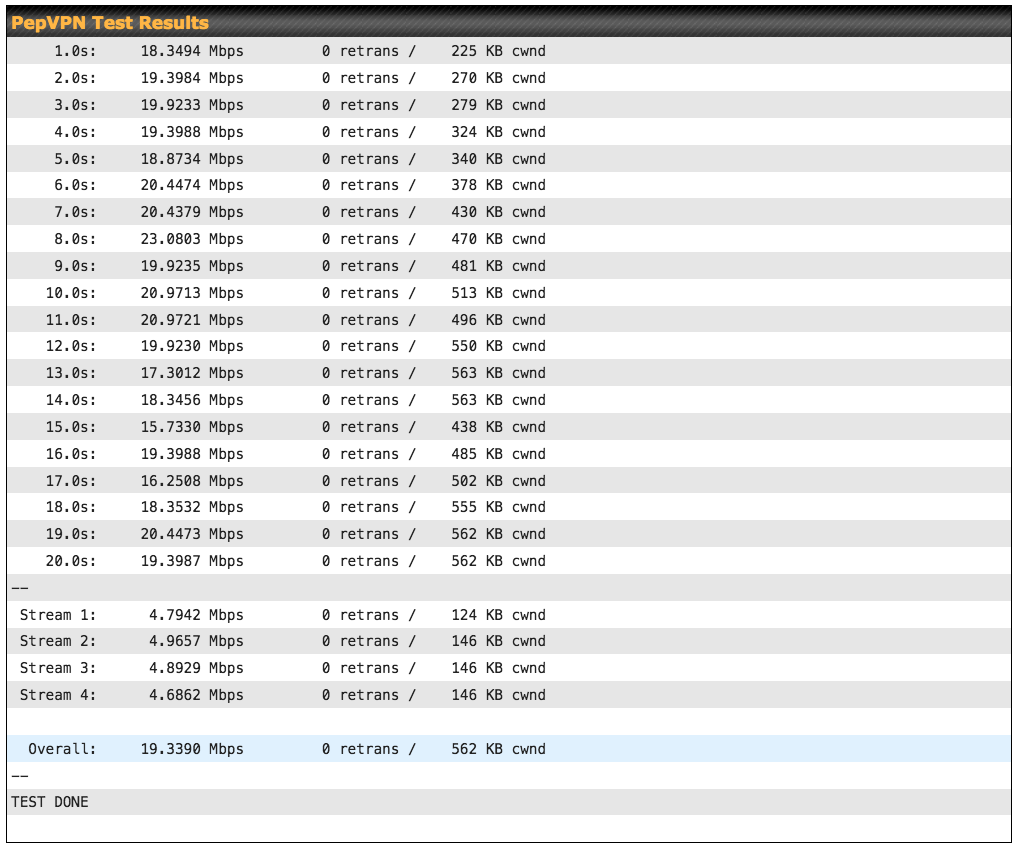Click the Stream 3 label
This screenshot has height=847, width=1017.
(58, 668)
